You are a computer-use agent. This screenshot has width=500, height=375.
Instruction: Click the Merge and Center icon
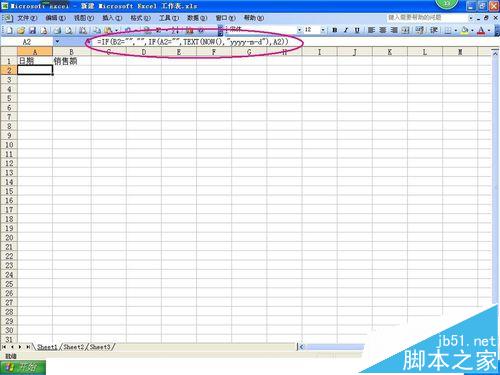[405, 30]
